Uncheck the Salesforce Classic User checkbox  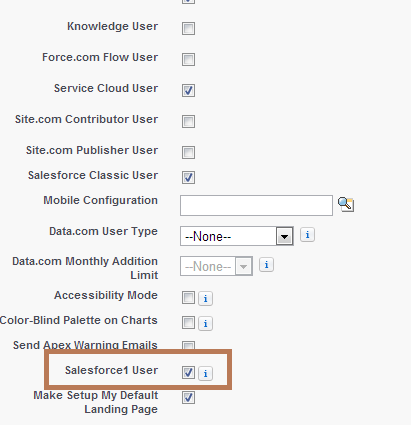click(x=188, y=177)
